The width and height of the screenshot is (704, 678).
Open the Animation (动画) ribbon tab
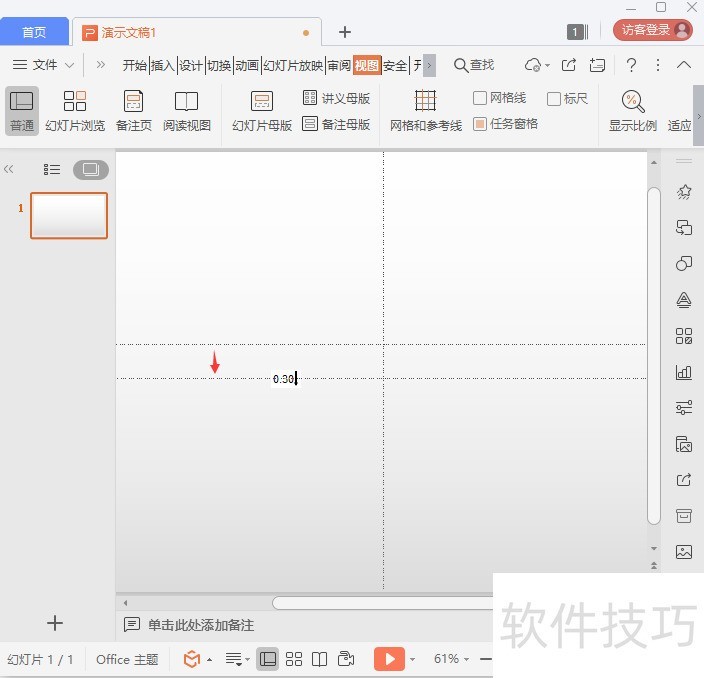tap(246, 66)
